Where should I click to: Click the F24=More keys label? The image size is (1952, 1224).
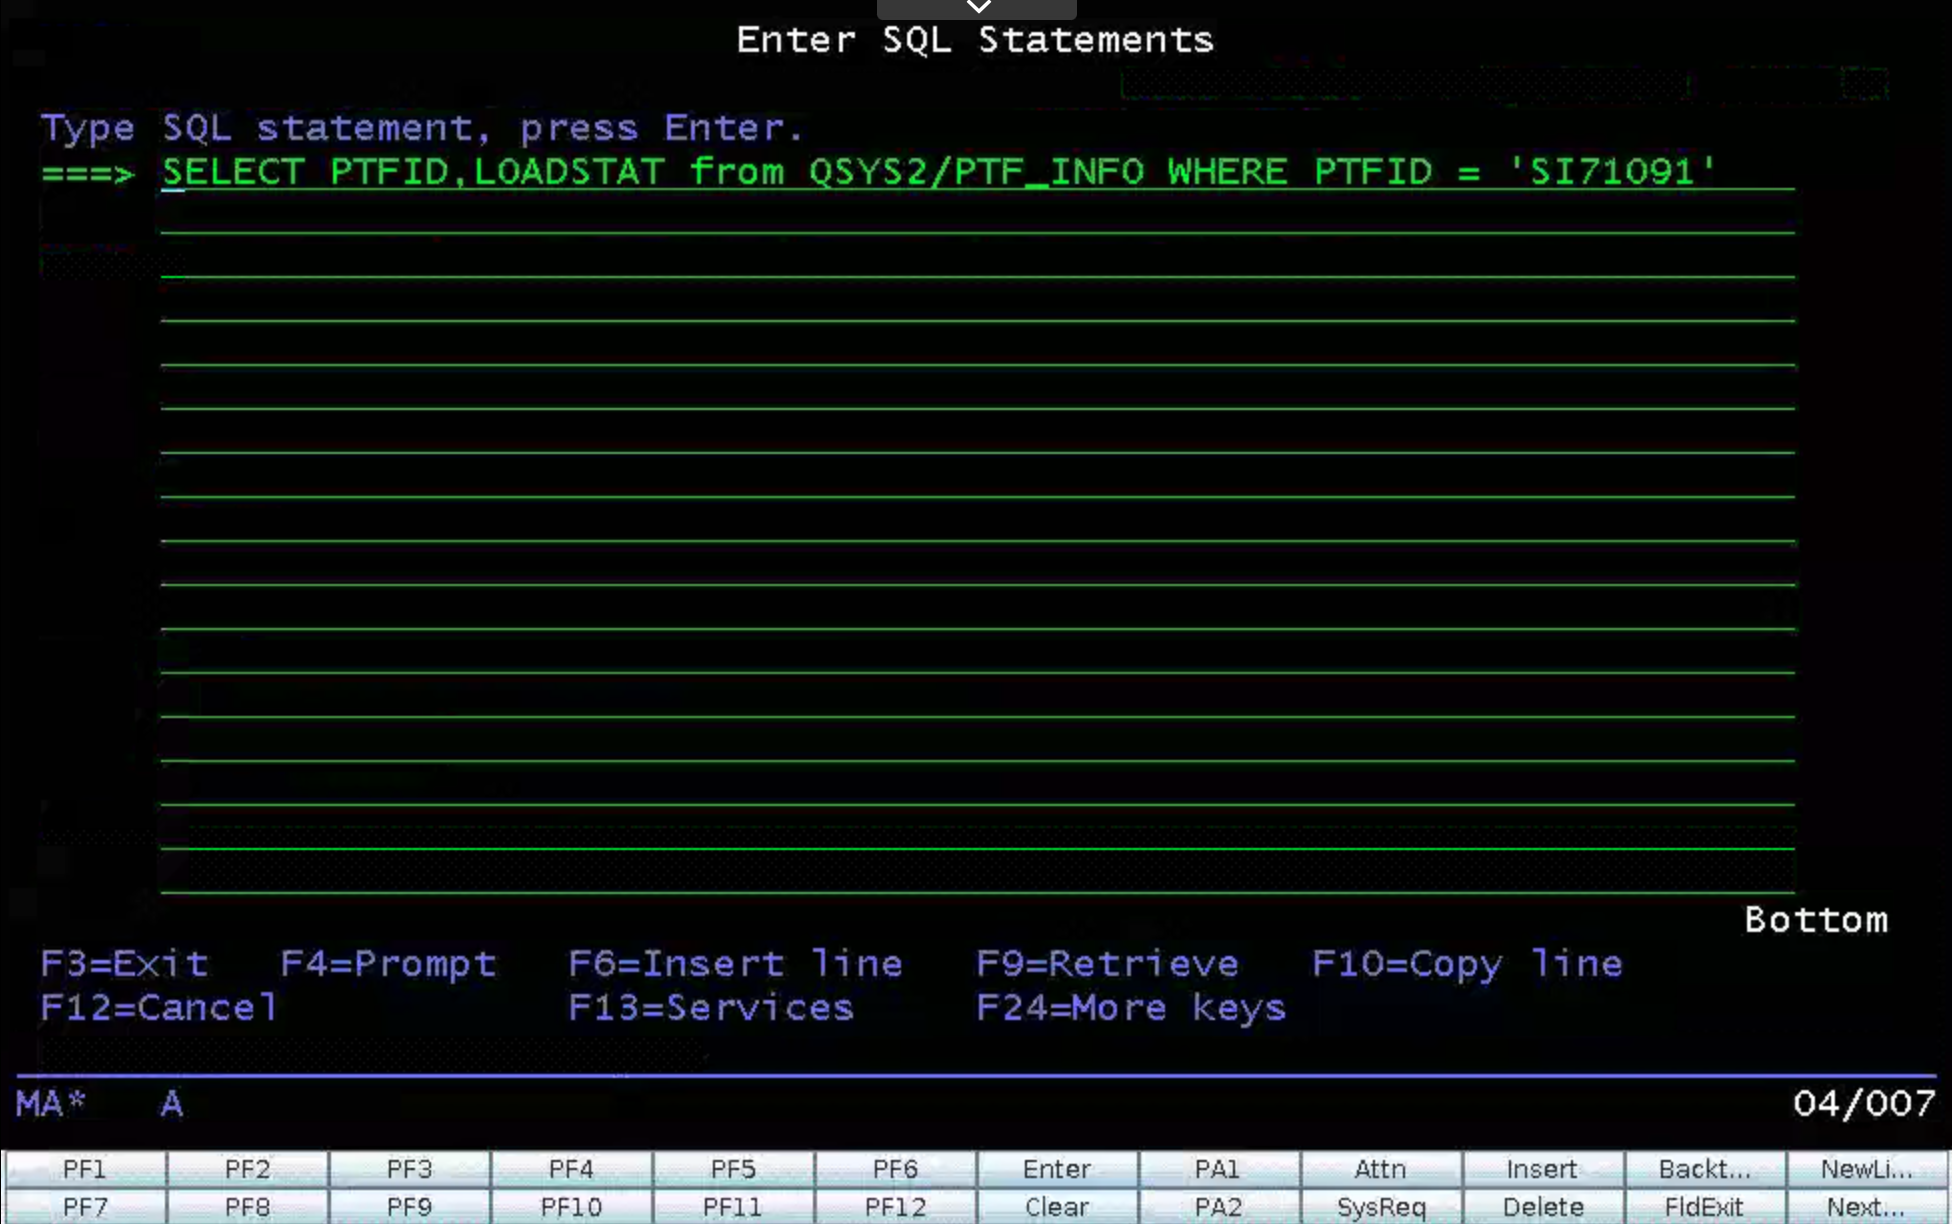point(1131,1008)
